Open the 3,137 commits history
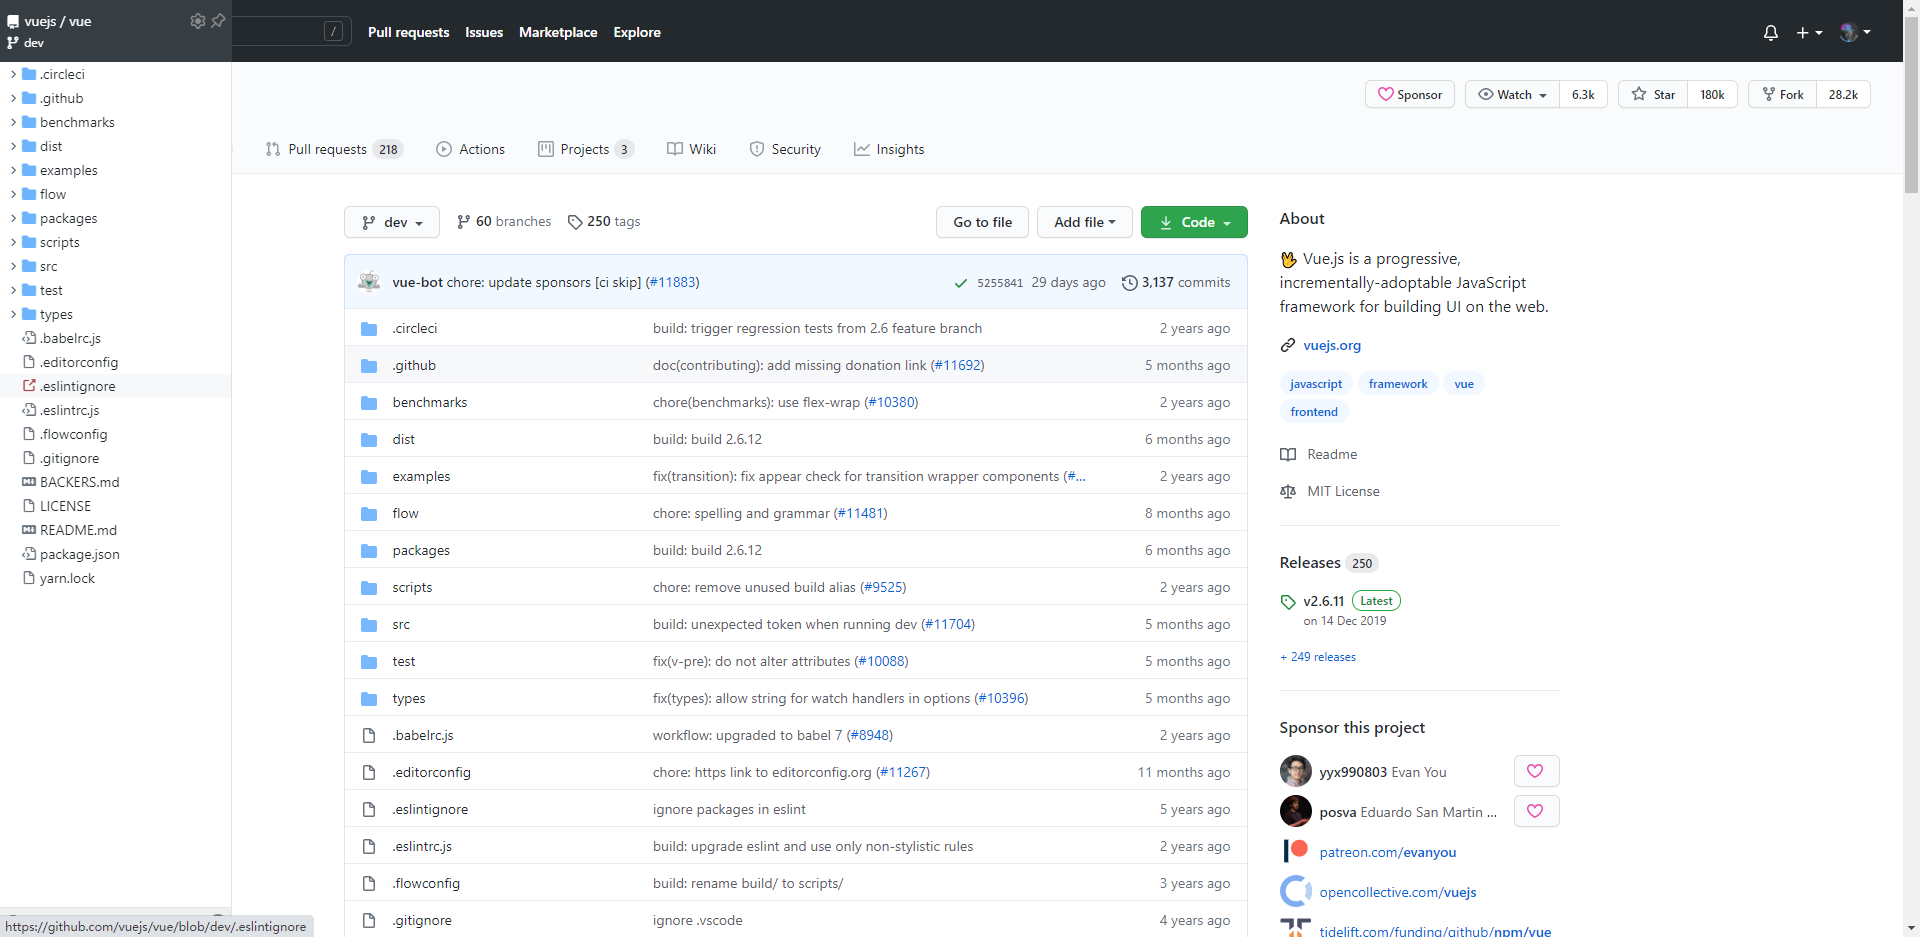 (1176, 282)
